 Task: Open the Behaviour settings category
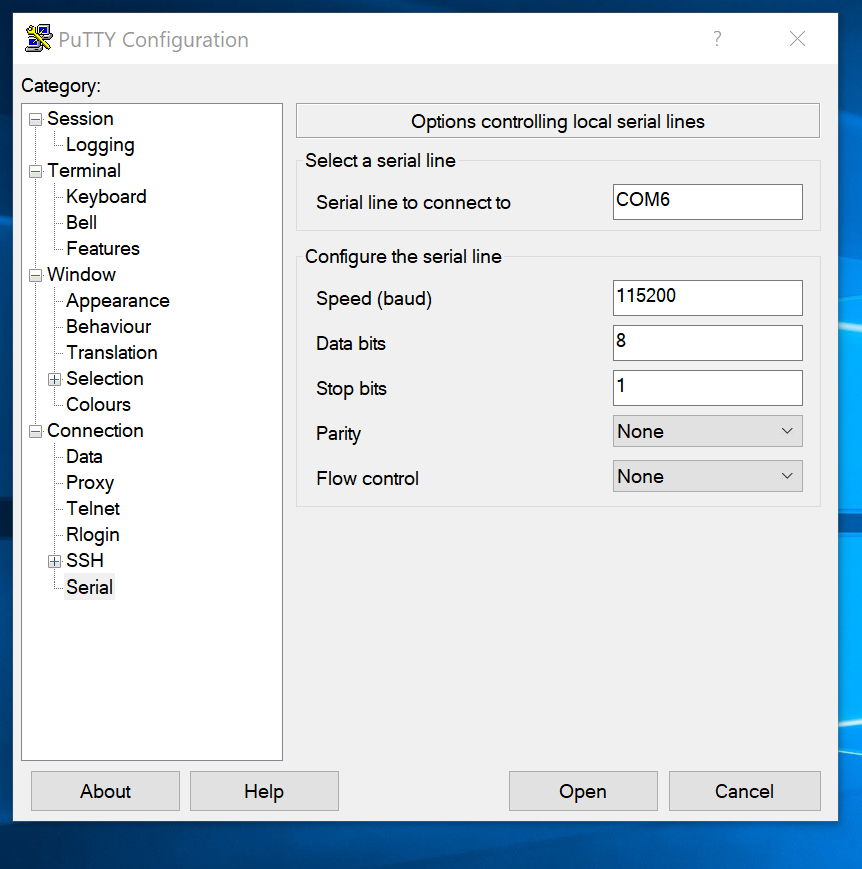tap(109, 327)
